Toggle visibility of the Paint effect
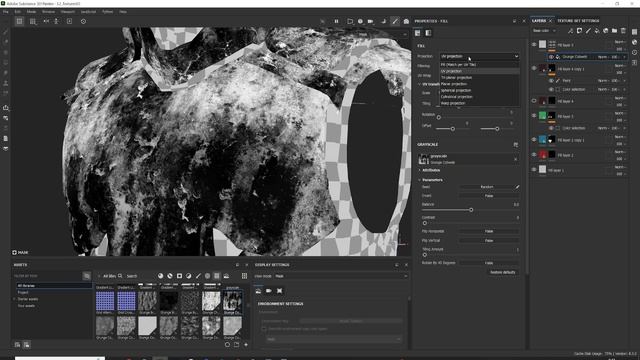The width and height of the screenshot is (640, 360). pos(551,81)
